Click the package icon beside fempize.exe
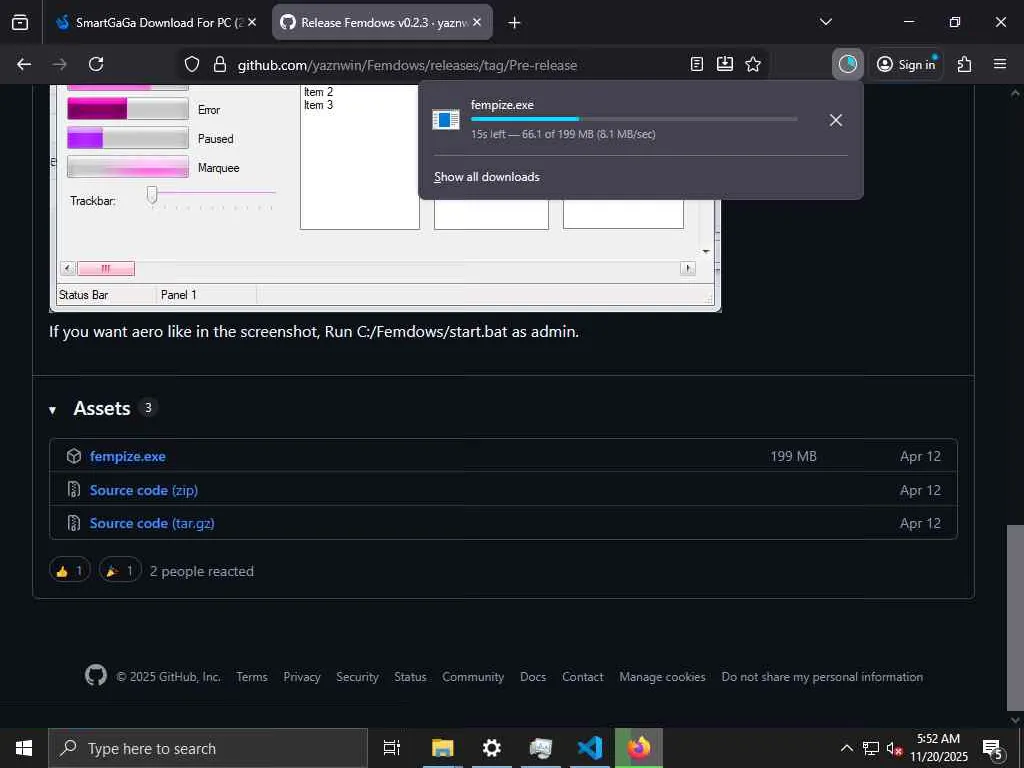Image resolution: width=1024 pixels, height=768 pixels. [74, 456]
